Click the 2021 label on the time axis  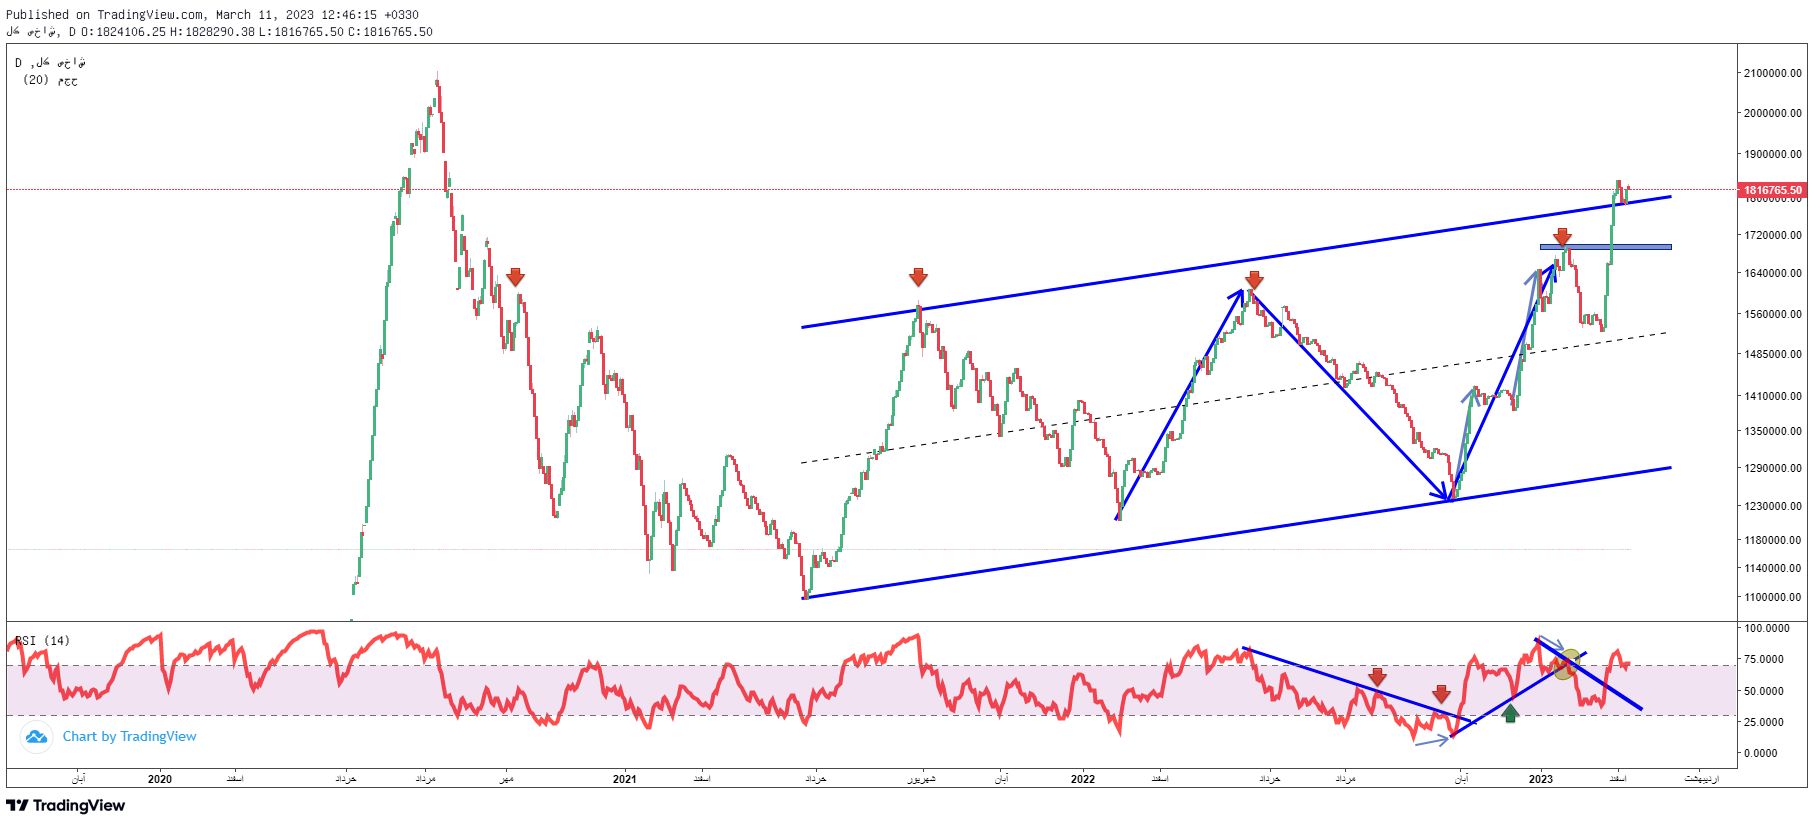pos(624,780)
